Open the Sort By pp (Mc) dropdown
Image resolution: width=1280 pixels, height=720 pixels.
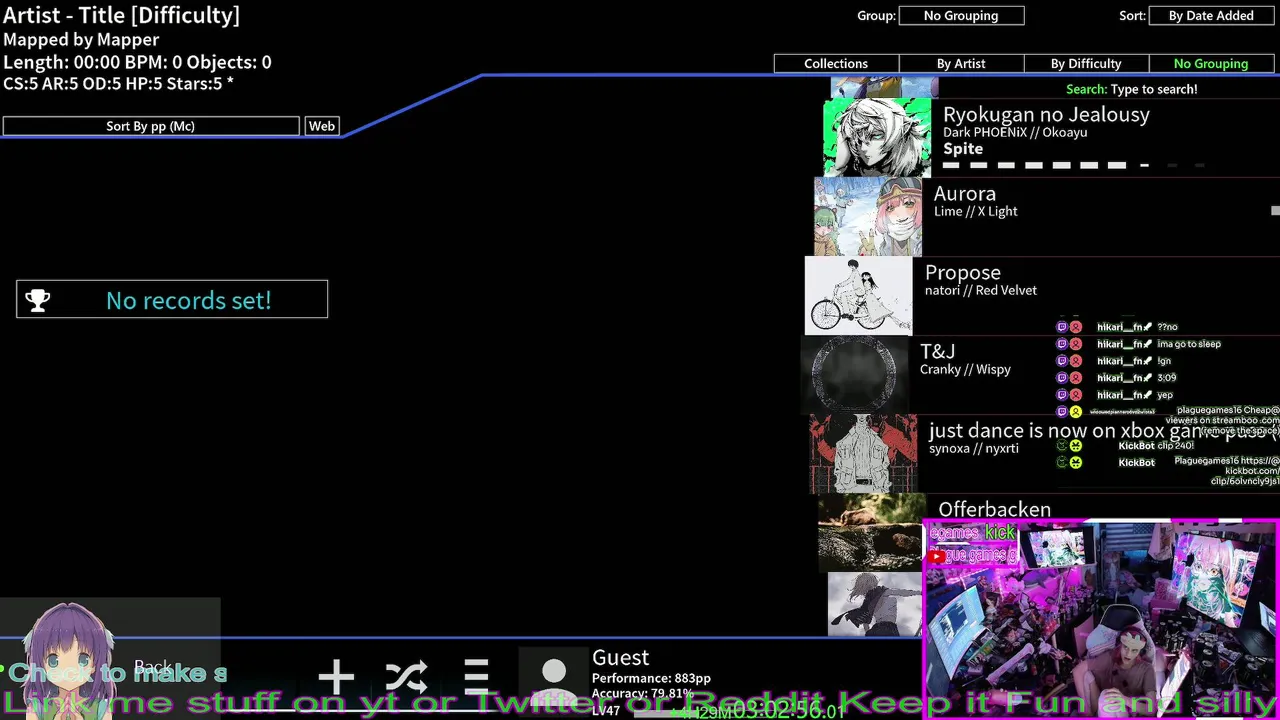151,126
